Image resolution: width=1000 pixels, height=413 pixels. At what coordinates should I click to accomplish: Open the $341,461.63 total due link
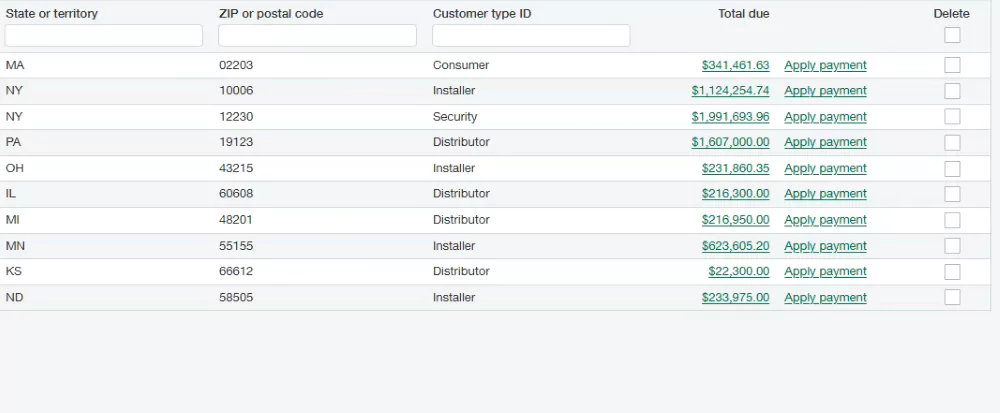(x=735, y=65)
